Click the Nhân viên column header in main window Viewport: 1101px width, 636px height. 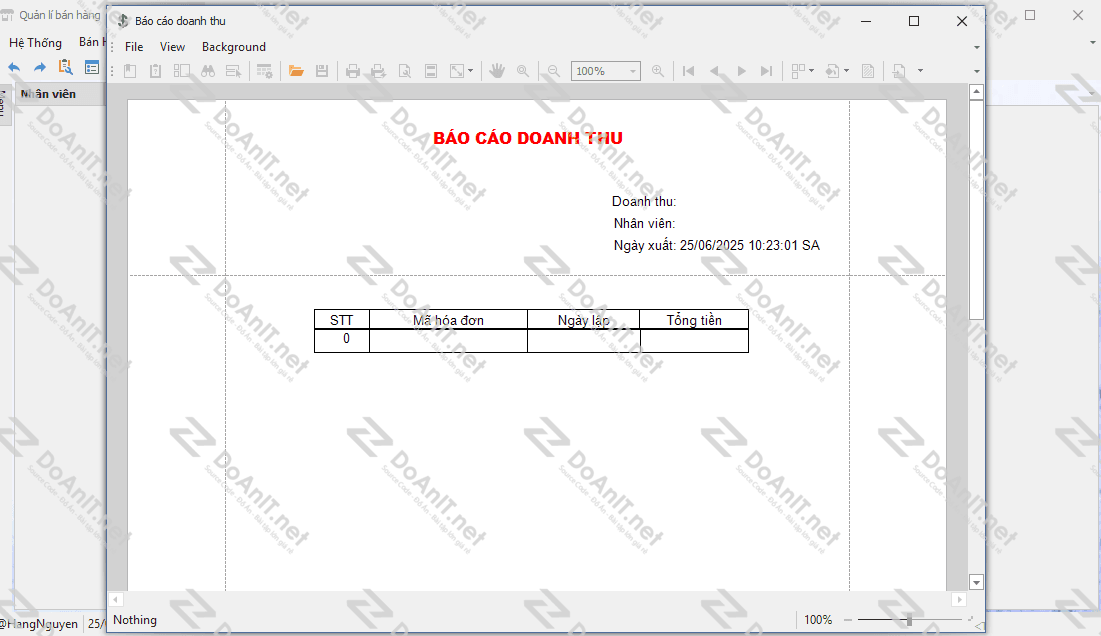(x=48, y=94)
